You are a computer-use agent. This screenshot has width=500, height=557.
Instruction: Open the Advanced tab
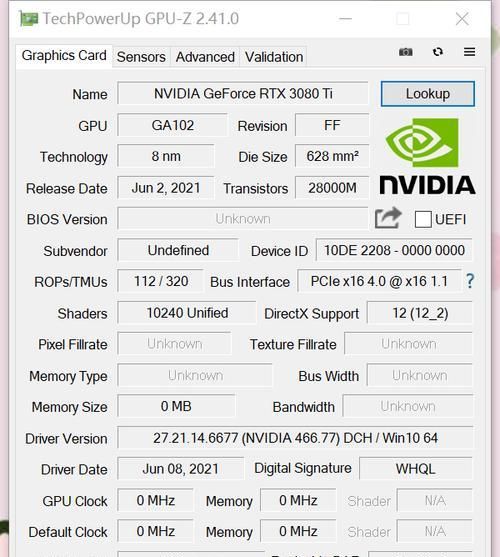[x=205, y=57]
